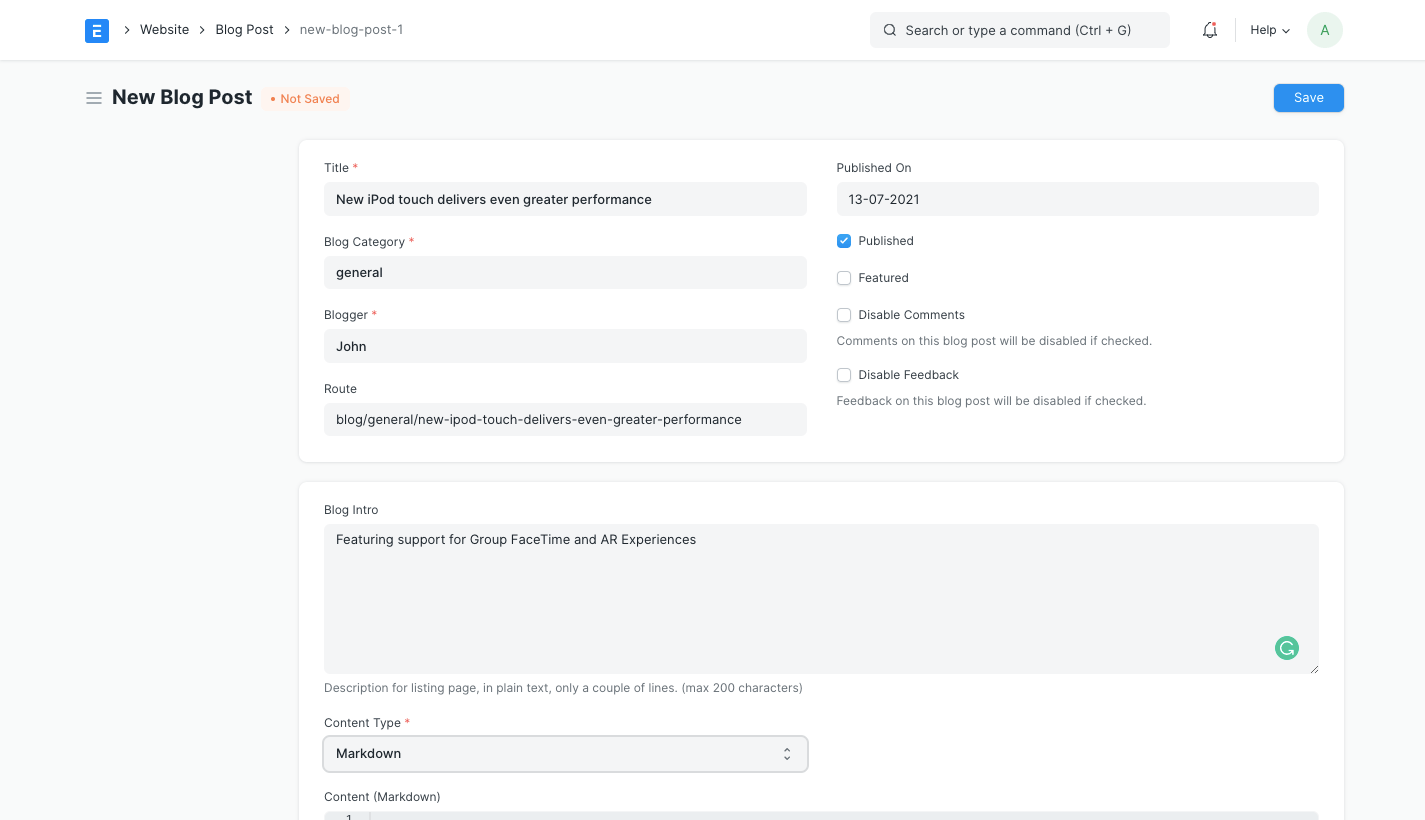Click the Grammarly icon in Blog Intro
The width and height of the screenshot is (1425, 820).
(x=1286, y=648)
